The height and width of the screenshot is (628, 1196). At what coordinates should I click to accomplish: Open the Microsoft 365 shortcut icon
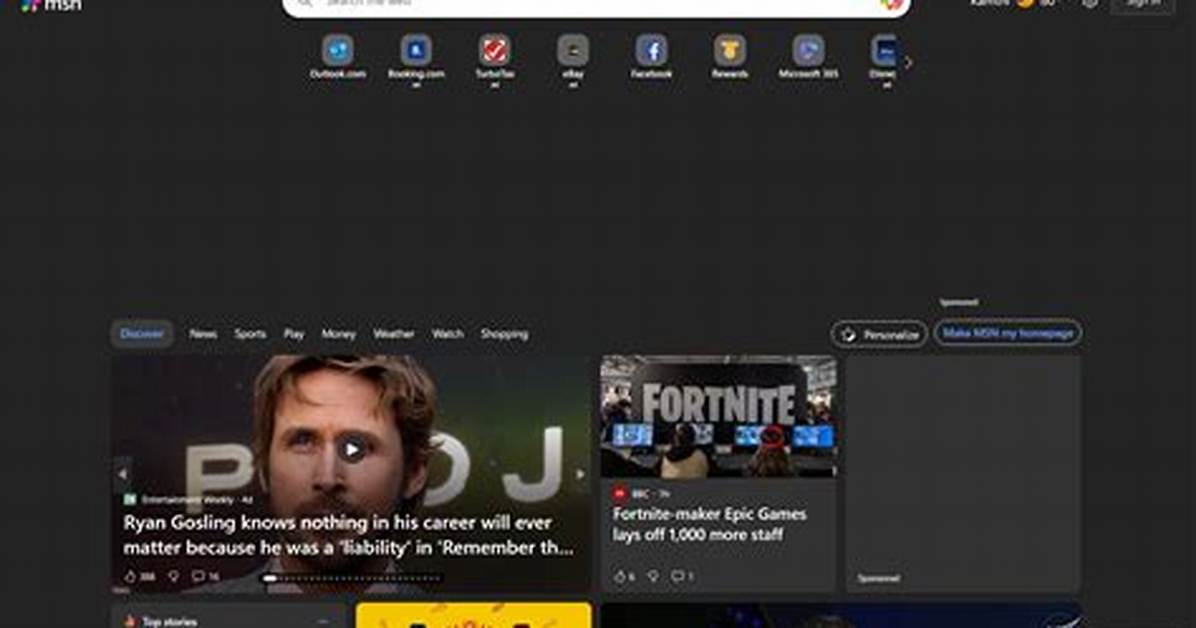click(809, 50)
